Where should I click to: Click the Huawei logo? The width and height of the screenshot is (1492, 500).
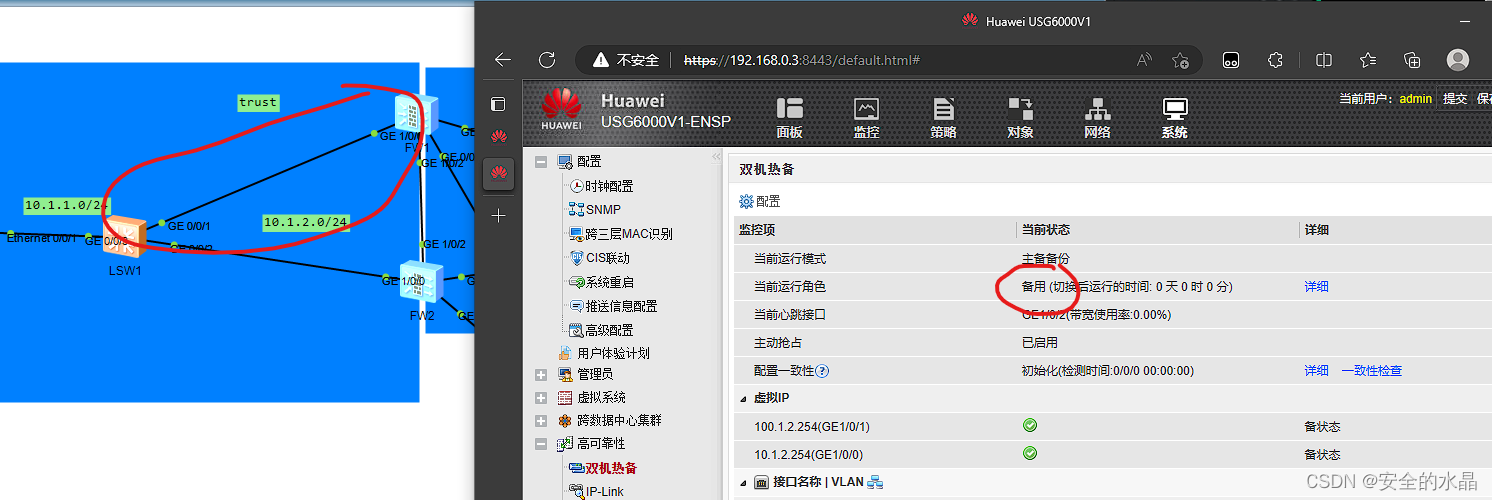click(x=561, y=109)
